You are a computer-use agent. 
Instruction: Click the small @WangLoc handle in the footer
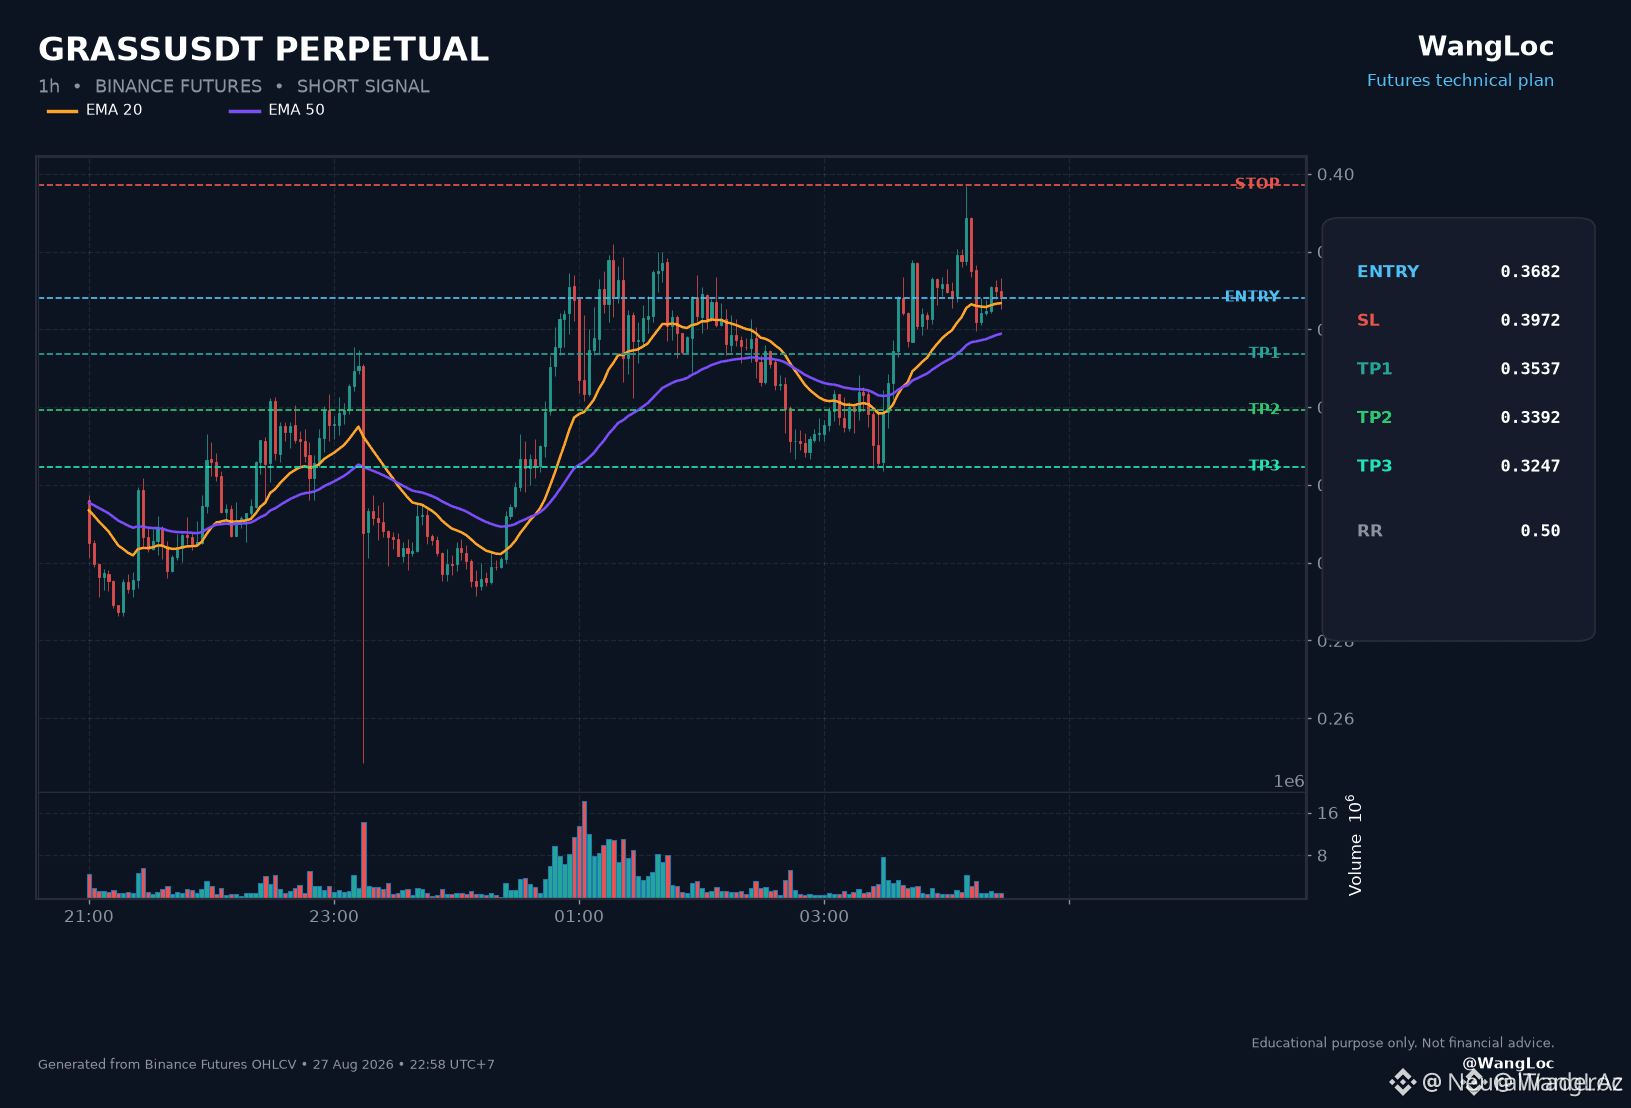click(x=1508, y=1064)
